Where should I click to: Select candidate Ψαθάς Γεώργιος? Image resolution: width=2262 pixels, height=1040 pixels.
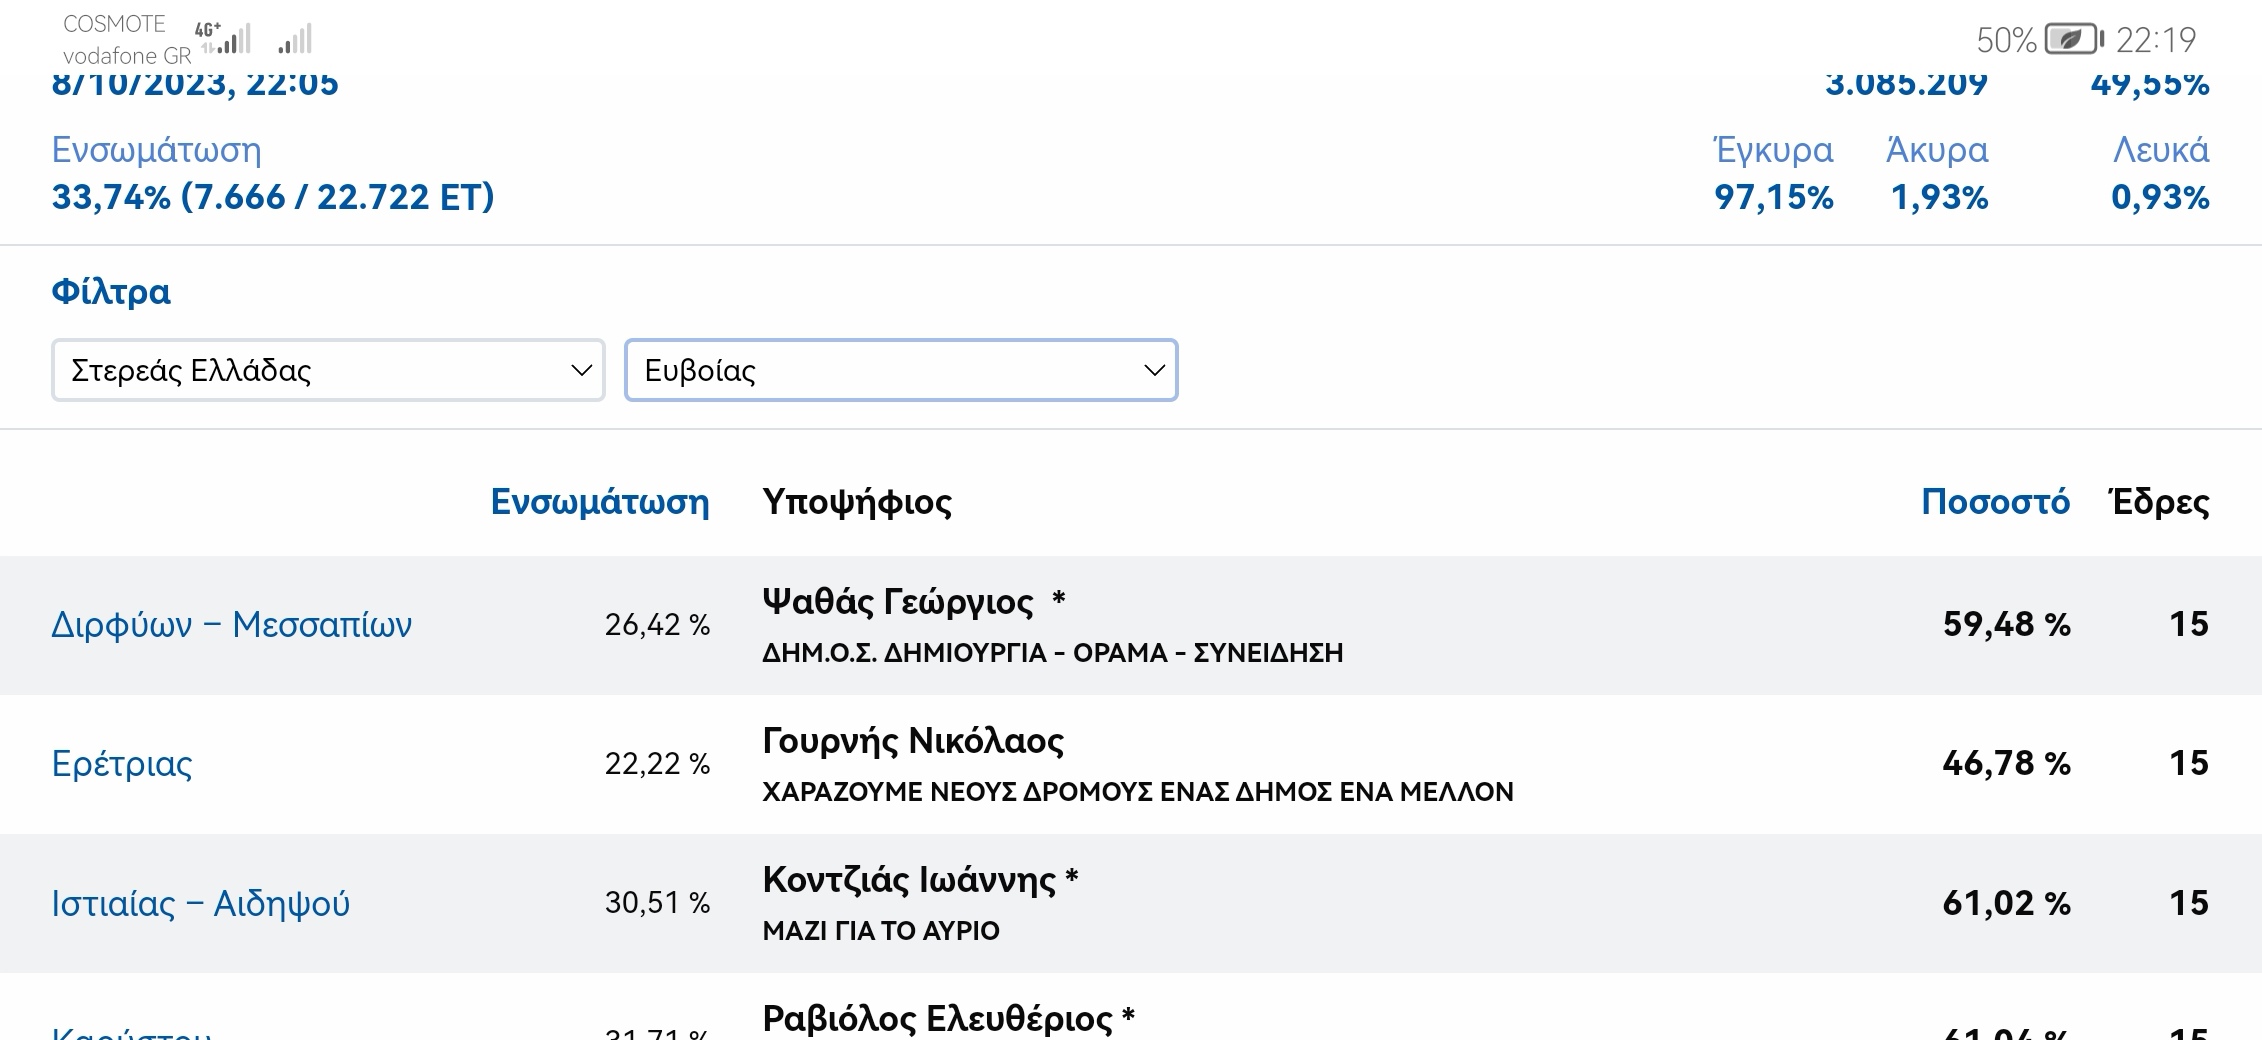click(x=897, y=602)
